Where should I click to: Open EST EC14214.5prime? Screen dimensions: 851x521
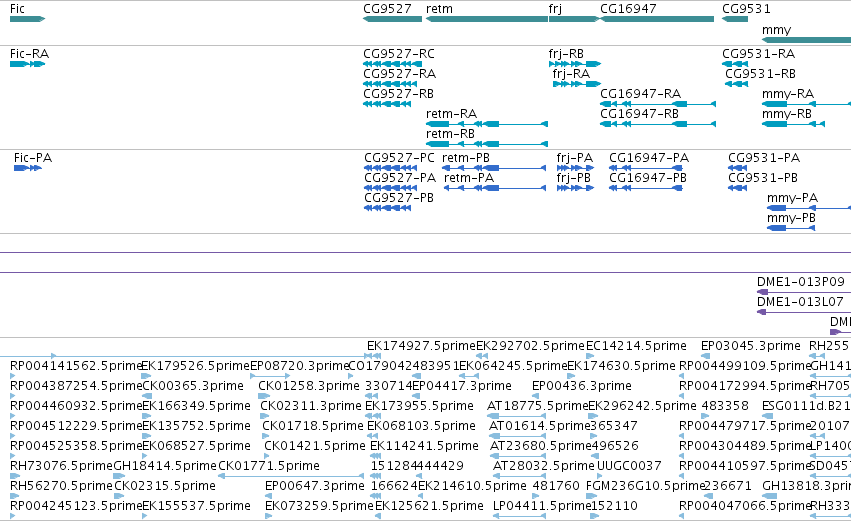pyautogui.click(x=637, y=346)
